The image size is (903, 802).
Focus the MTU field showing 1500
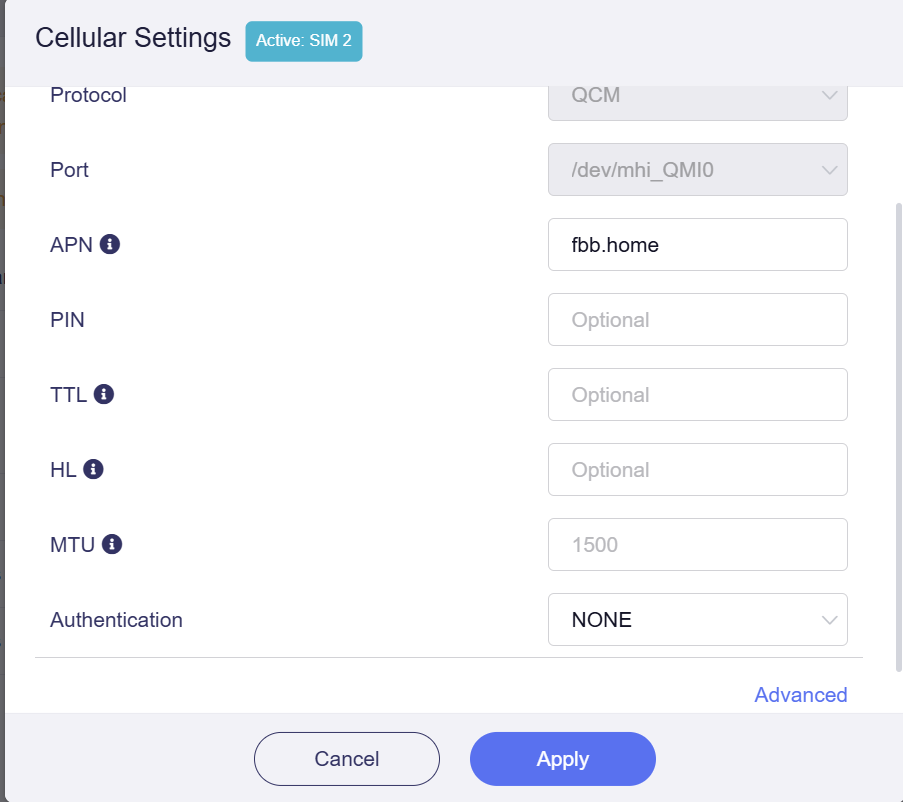697,545
